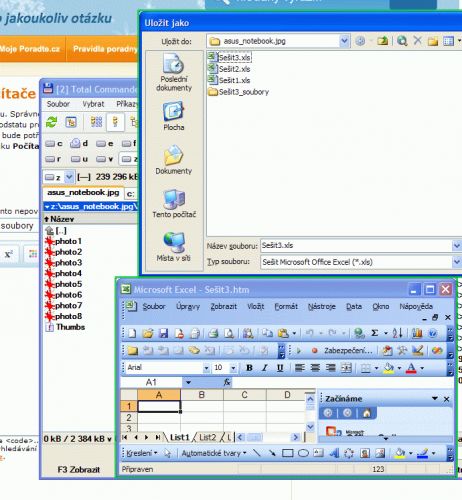
Task: Open Vybrat menu in Total Commander
Action: (x=93, y=104)
